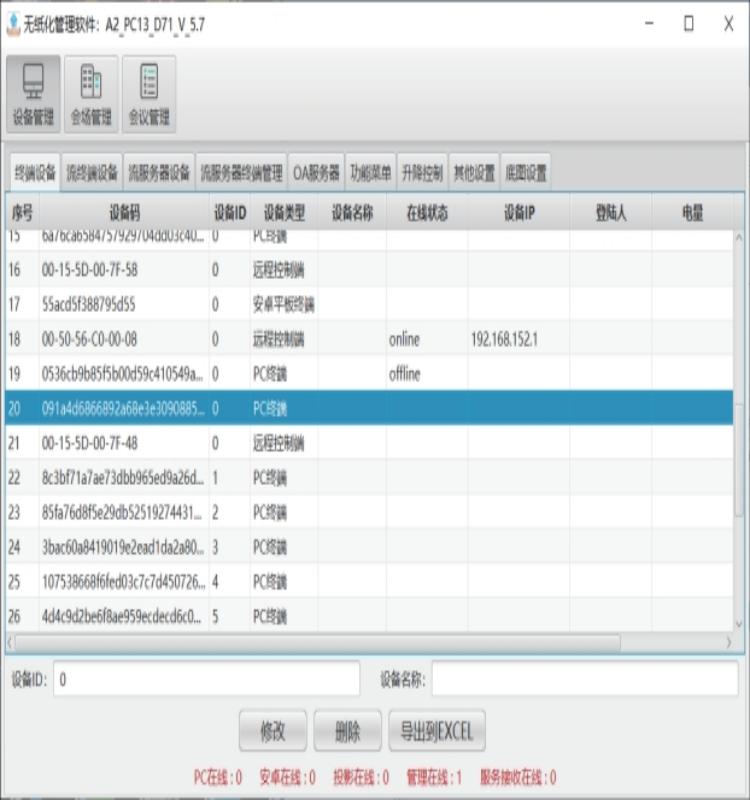Focus the 设备ID input field
This screenshot has height=800, width=750.
206,679
